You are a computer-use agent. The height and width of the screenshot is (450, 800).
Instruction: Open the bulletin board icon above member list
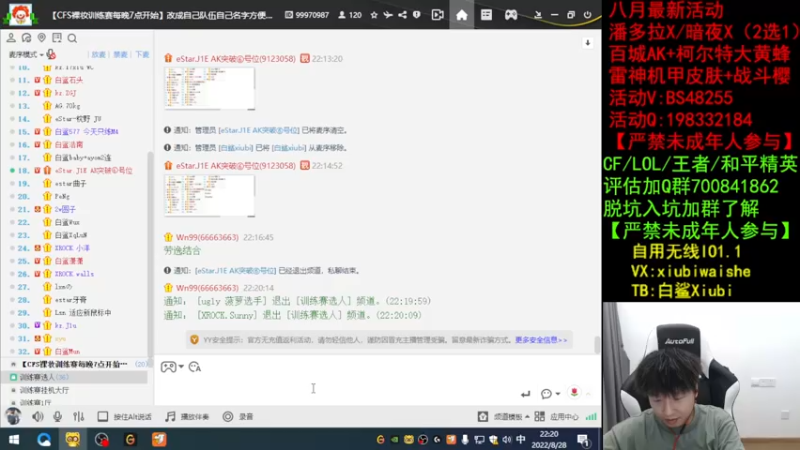[57, 38]
